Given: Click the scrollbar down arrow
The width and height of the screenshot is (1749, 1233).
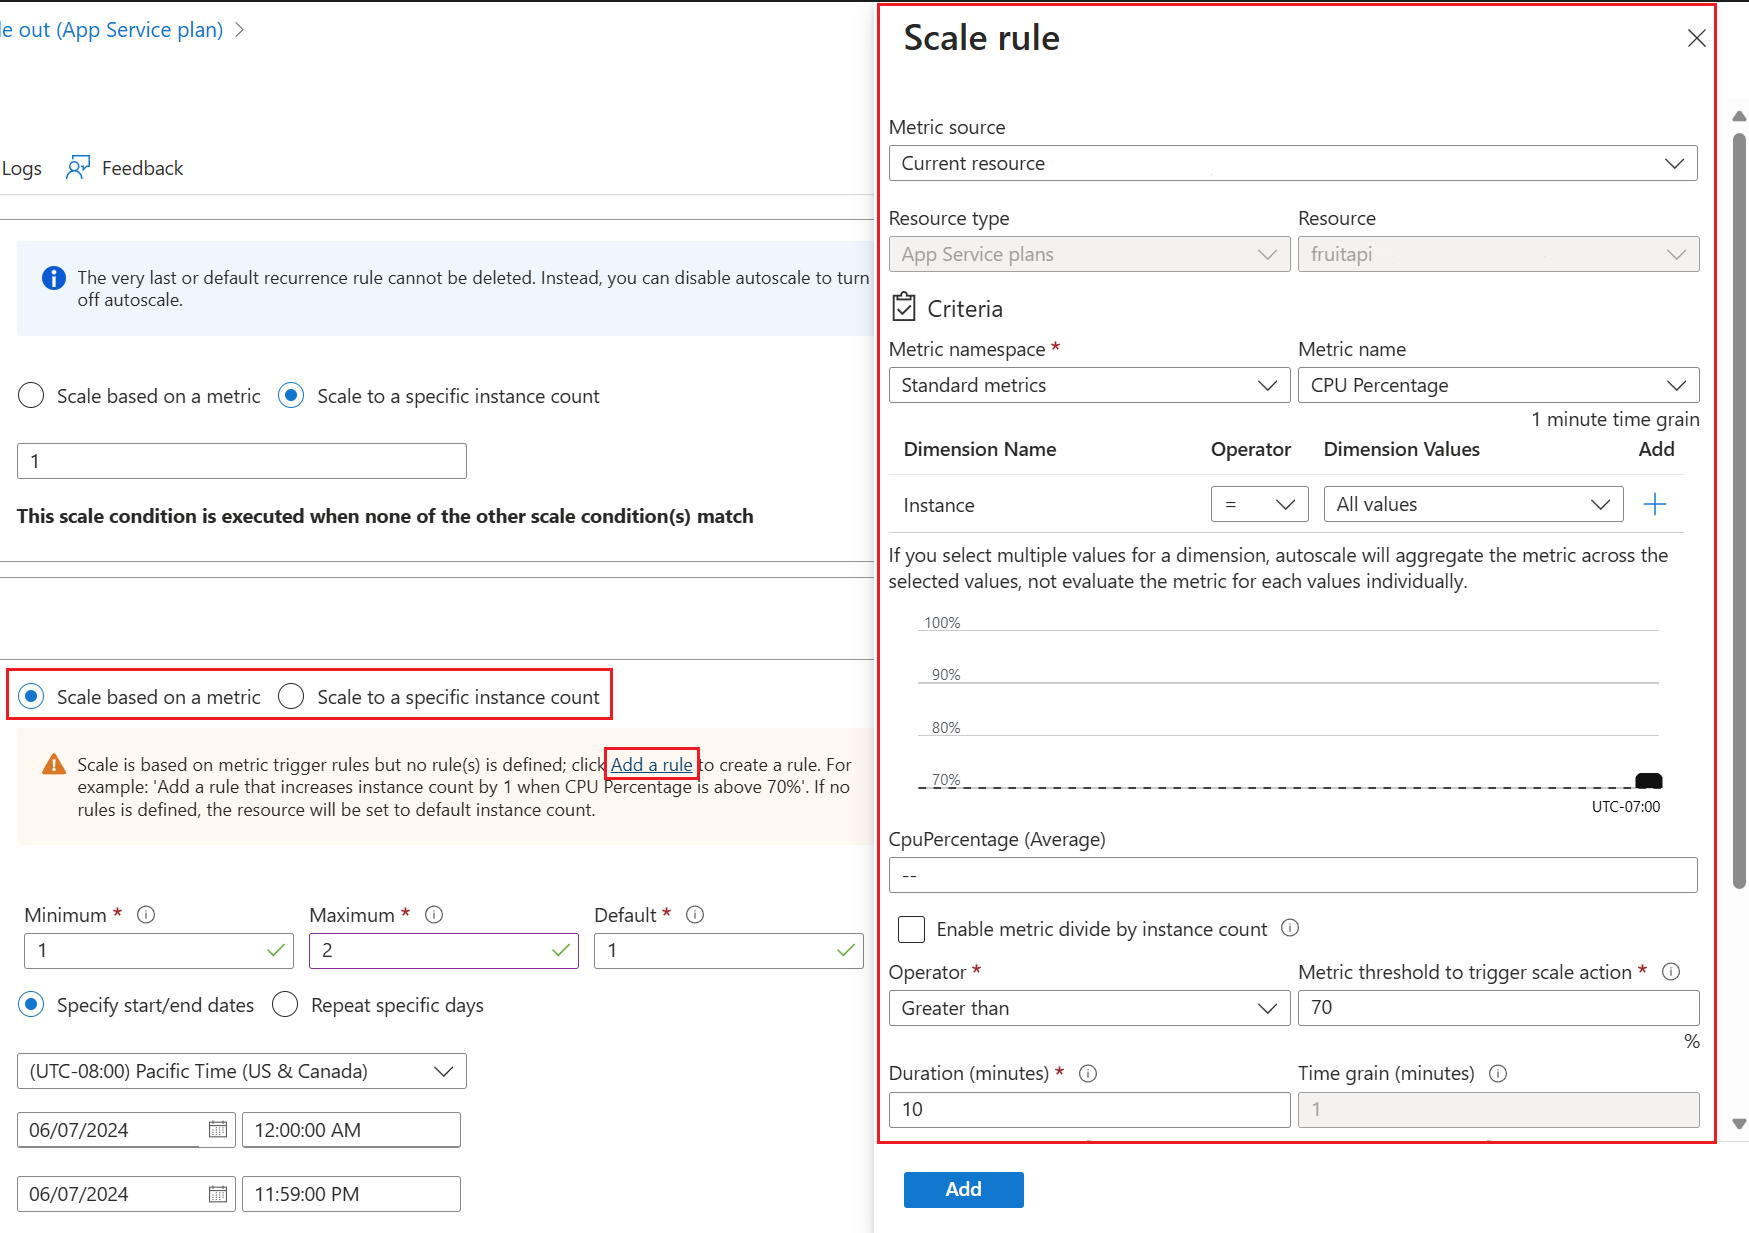Looking at the screenshot, I should [x=1739, y=1123].
